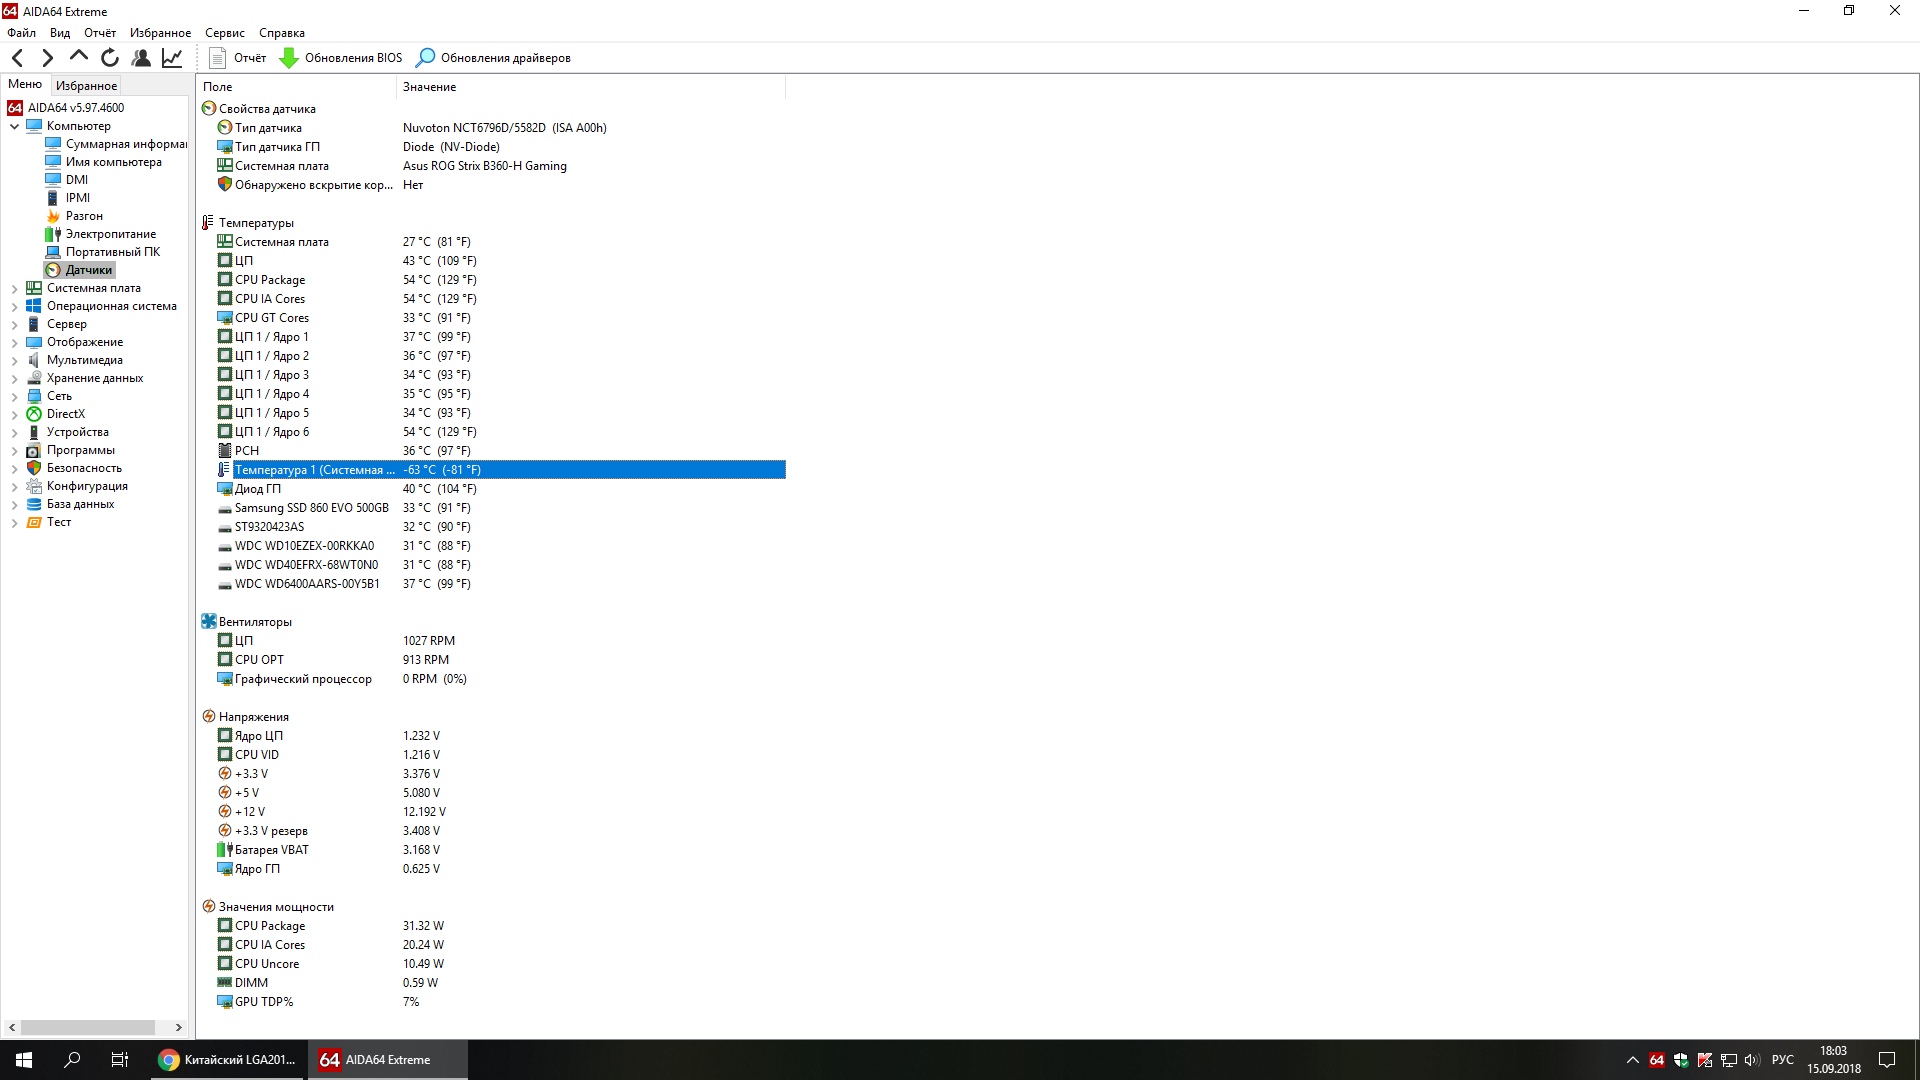Open the user profile toolbar icon
This screenshot has height=1080, width=1920.
tap(141, 58)
